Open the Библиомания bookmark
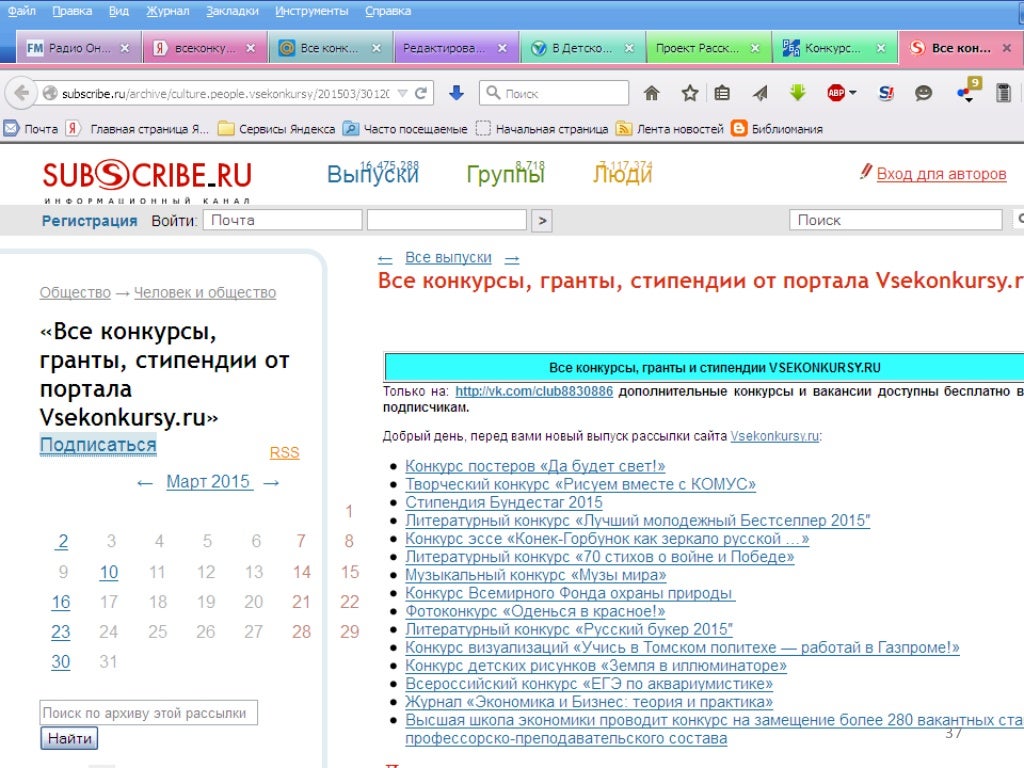The width and height of the screenshot is (1024, 768). [777, 129]
